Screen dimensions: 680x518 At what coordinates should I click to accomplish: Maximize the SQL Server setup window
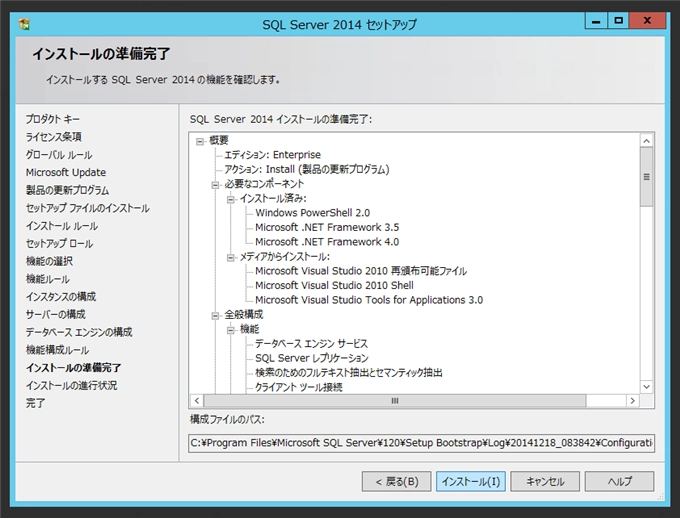(618, 20)
